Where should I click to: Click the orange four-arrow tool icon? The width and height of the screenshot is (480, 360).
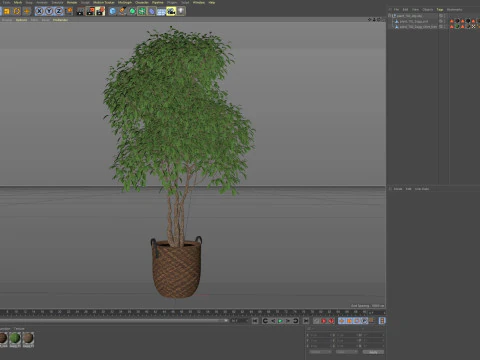click(x=27, y=11)
